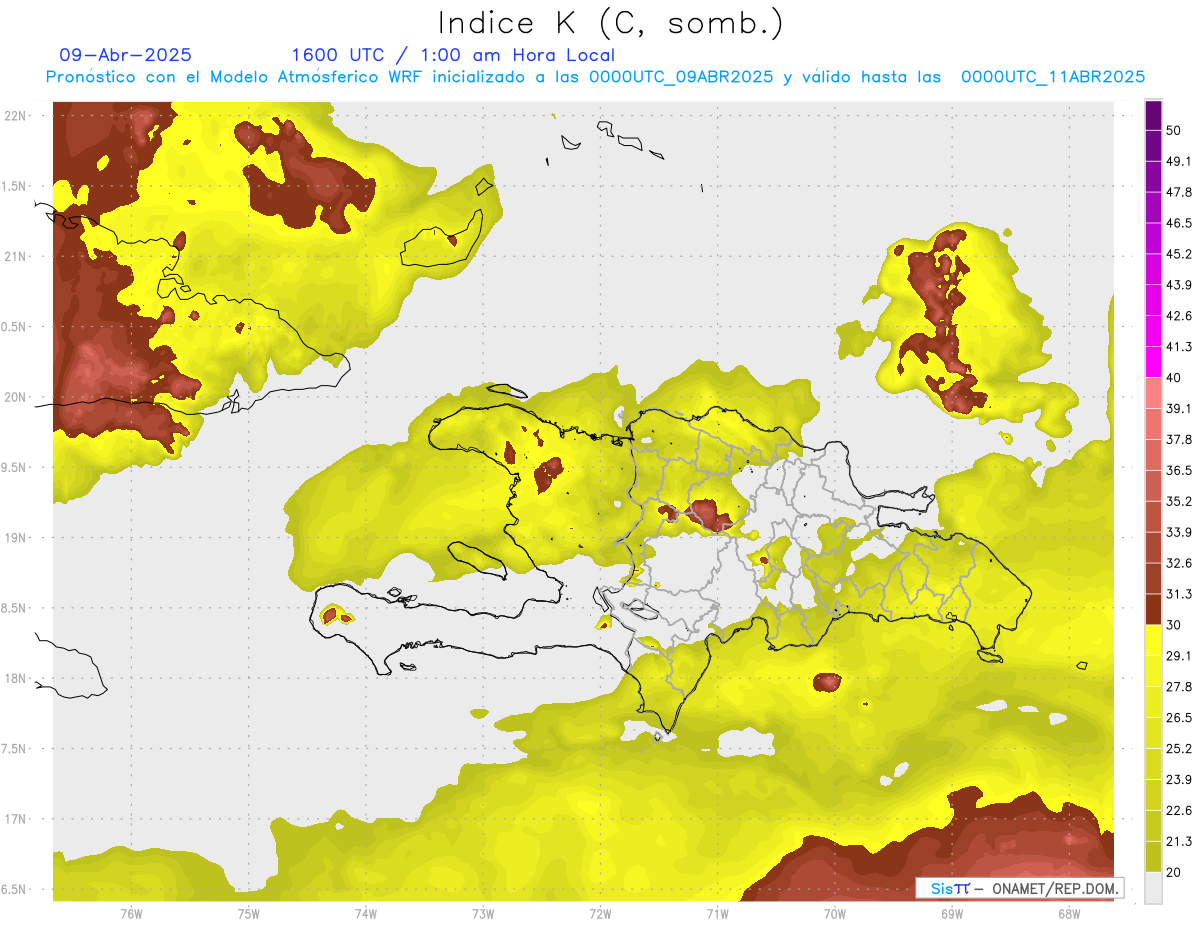Select the "75W" longitude label
The height and width of the screenshot is (927, 1200).
click(x=249, y=913)
